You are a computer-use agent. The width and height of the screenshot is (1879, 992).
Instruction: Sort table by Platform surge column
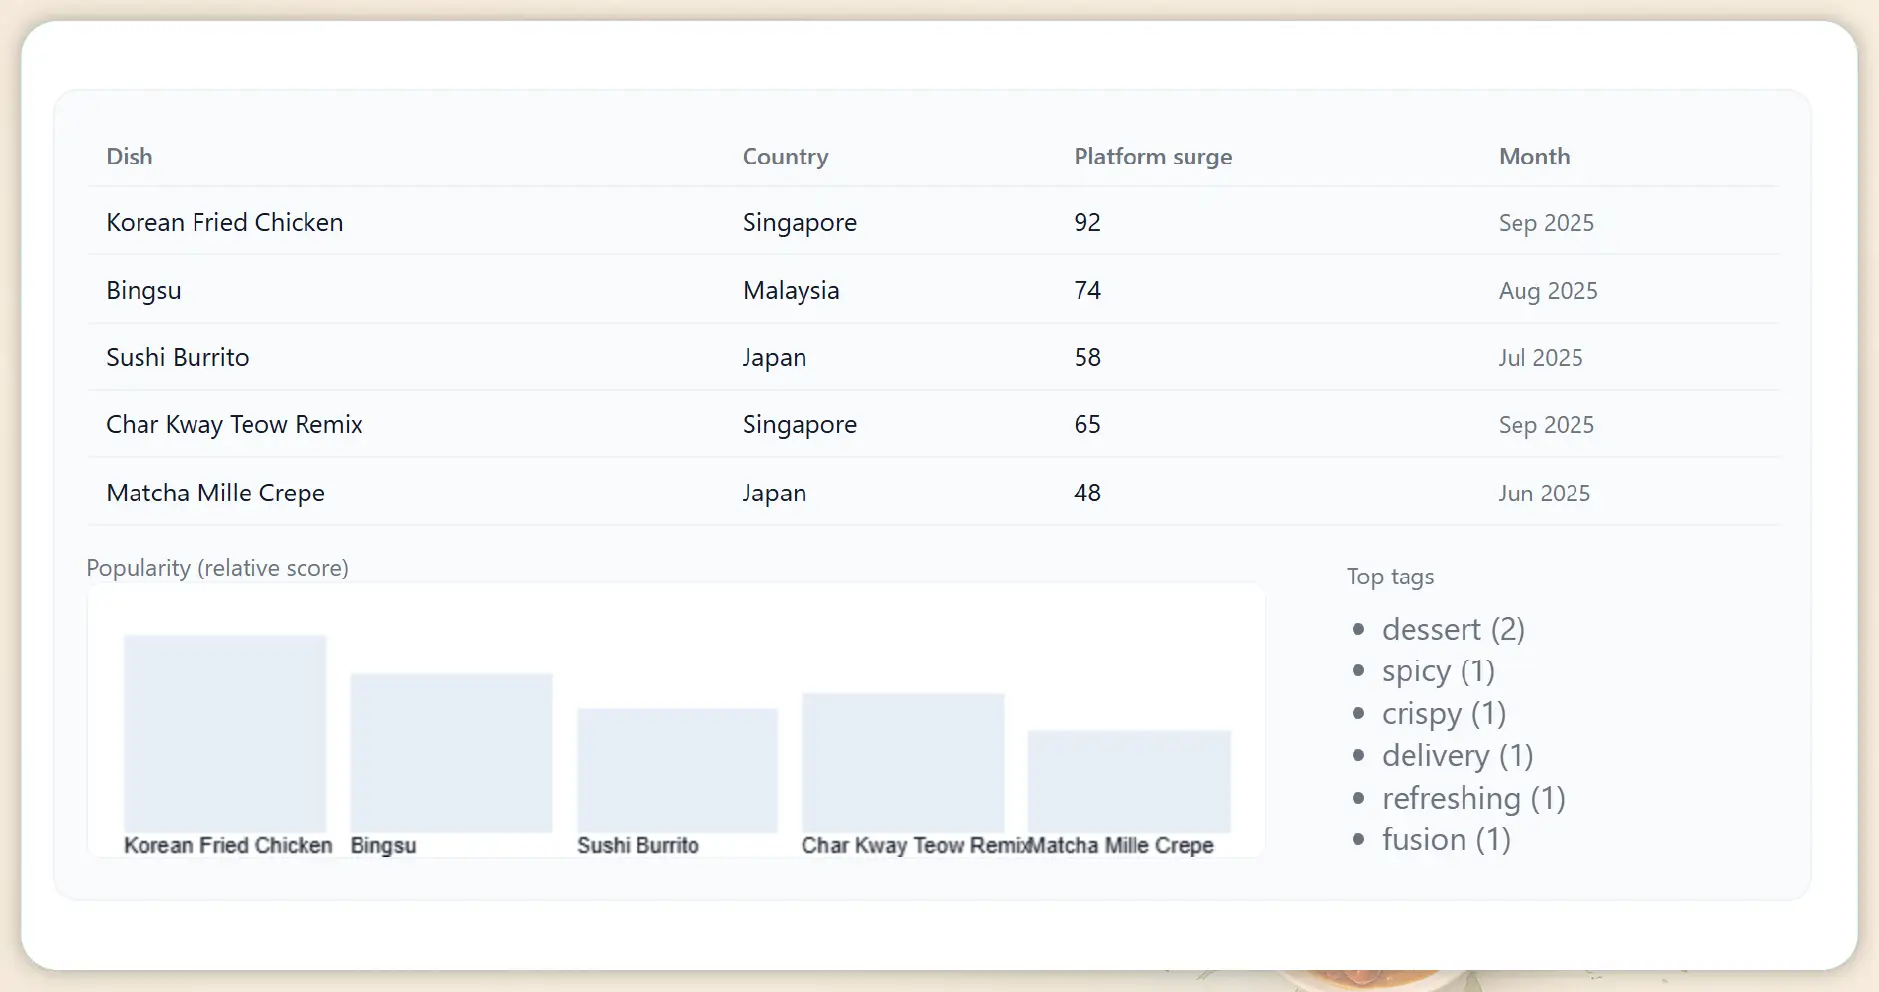pyautogui.click(x=1152, y=156)
